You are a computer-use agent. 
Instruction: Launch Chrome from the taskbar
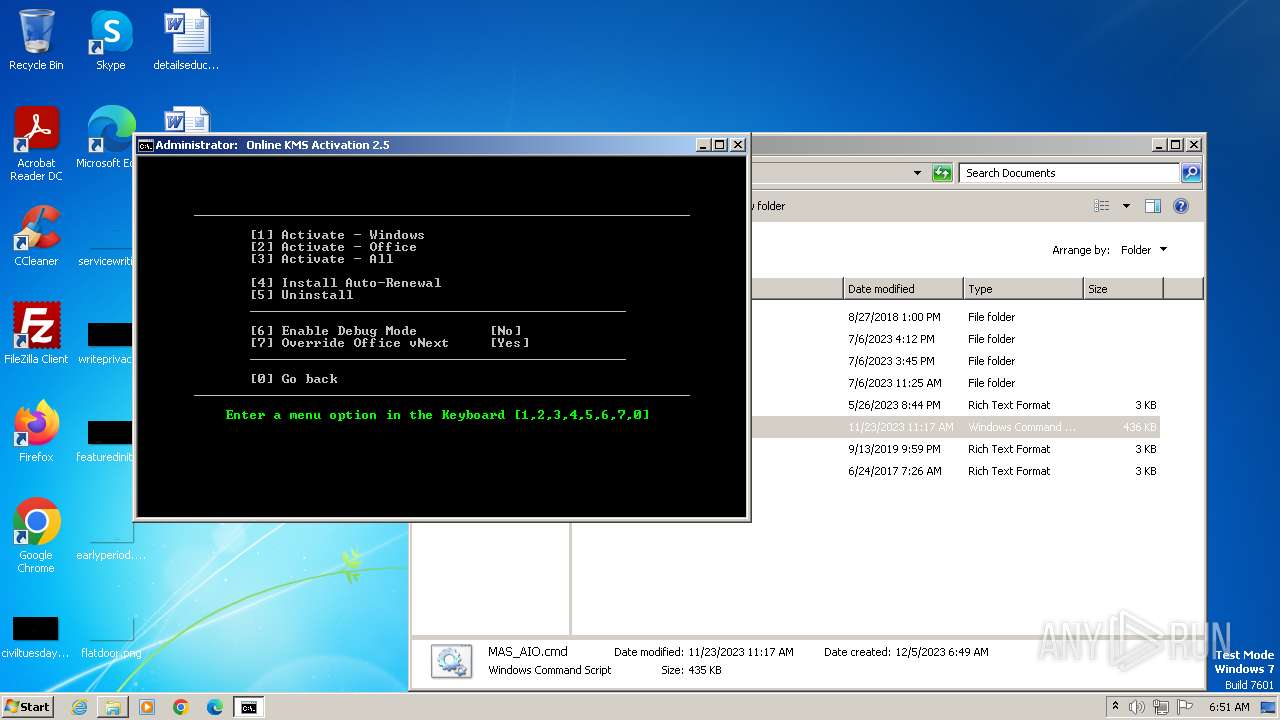point(181,707)
